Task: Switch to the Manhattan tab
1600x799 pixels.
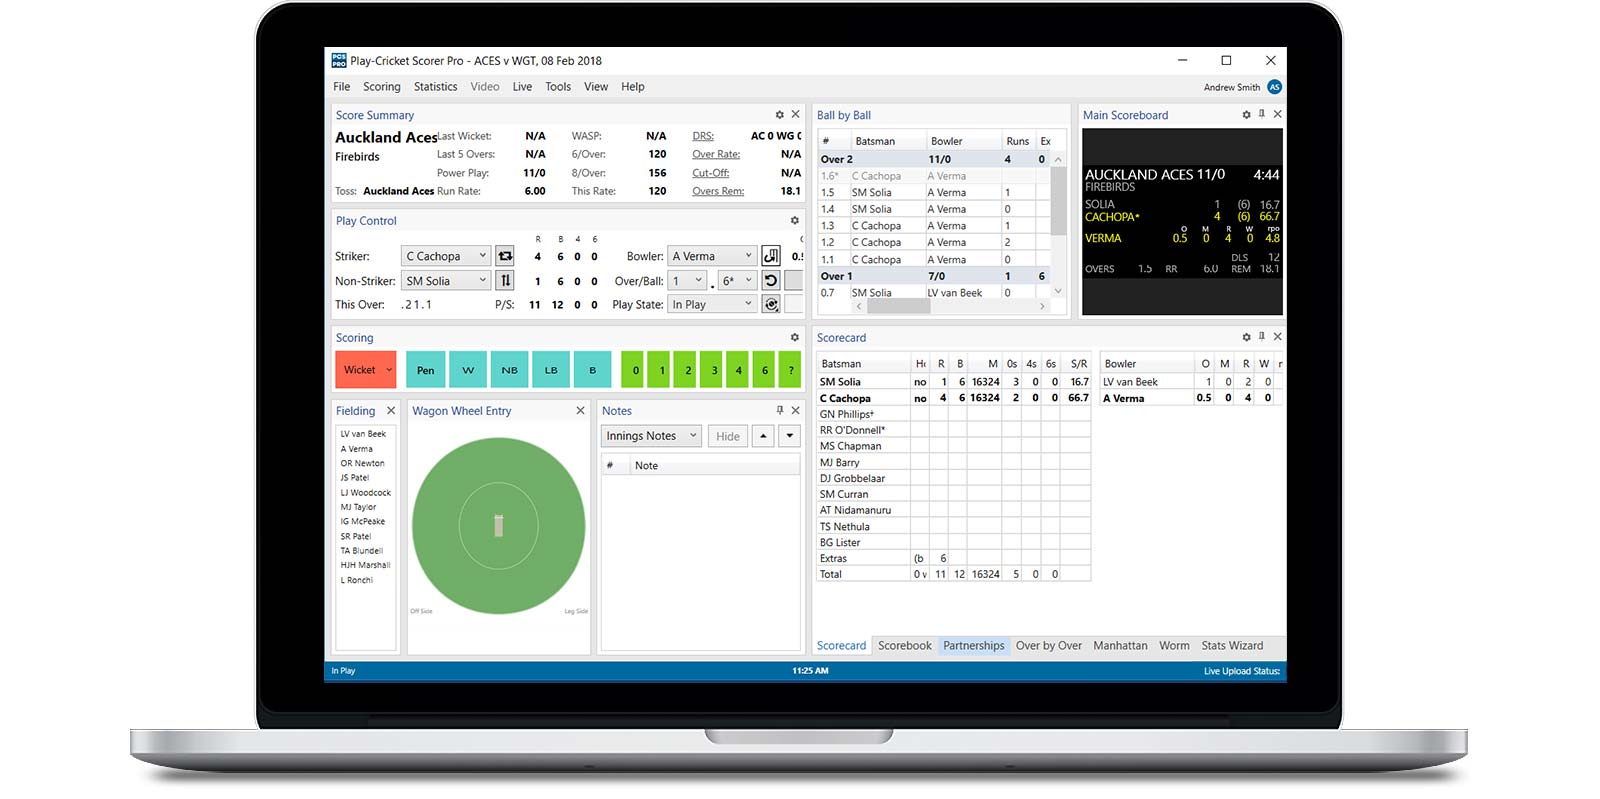Action: point(1120,646)
